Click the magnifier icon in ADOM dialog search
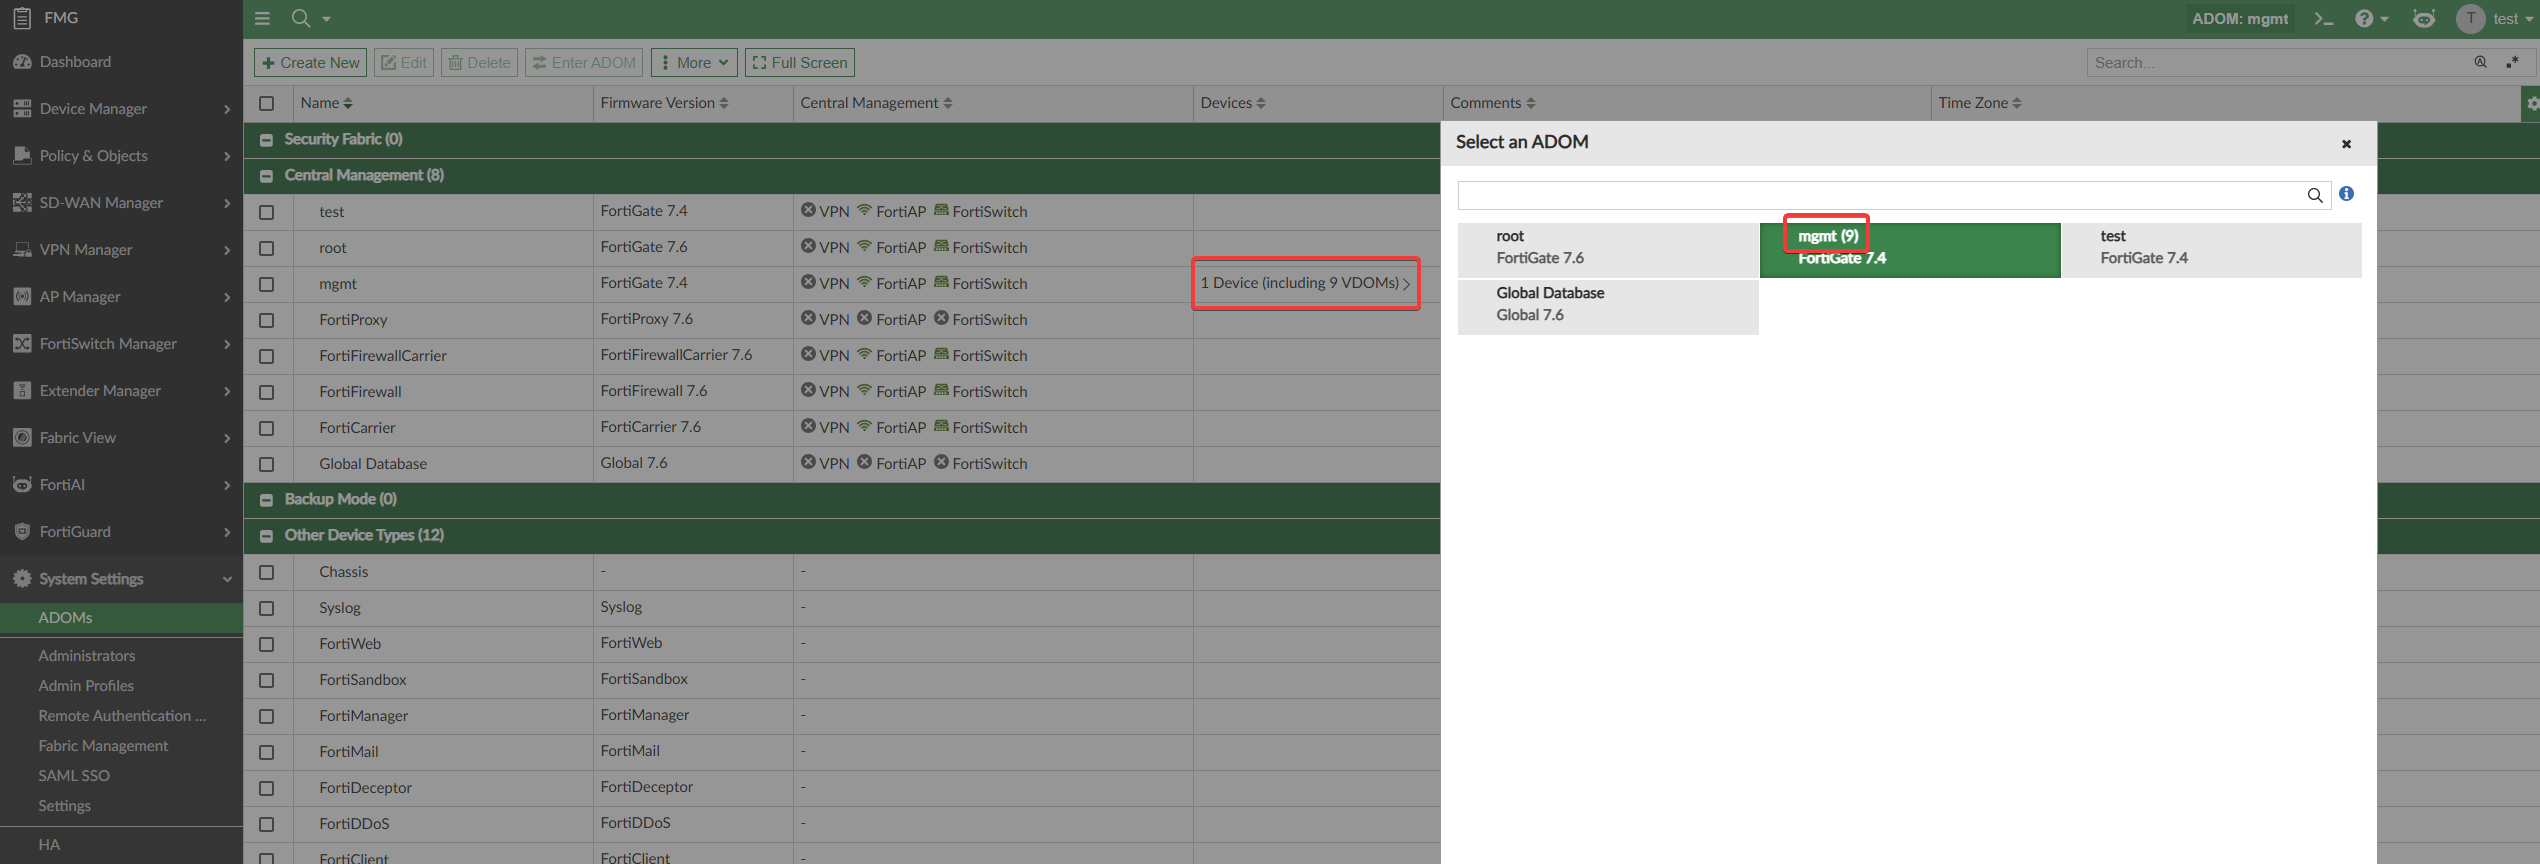The width and height of the screenshot is (2540, 864). (2315, 195)
